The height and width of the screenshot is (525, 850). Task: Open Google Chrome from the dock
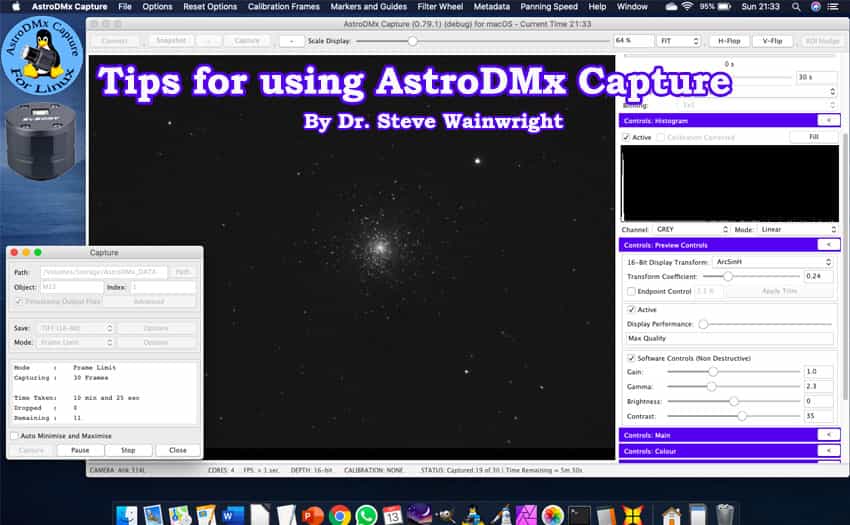tap(339, 515)
